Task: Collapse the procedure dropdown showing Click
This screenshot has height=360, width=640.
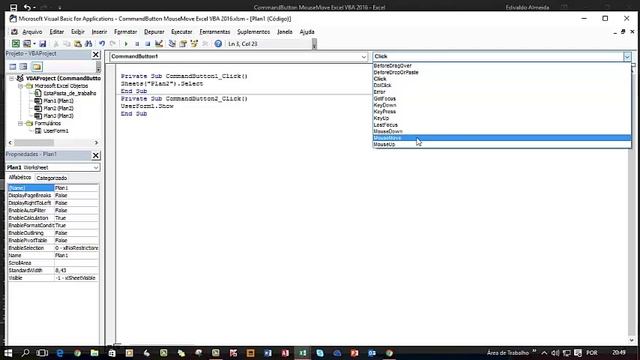Action: tap(627, 57)
